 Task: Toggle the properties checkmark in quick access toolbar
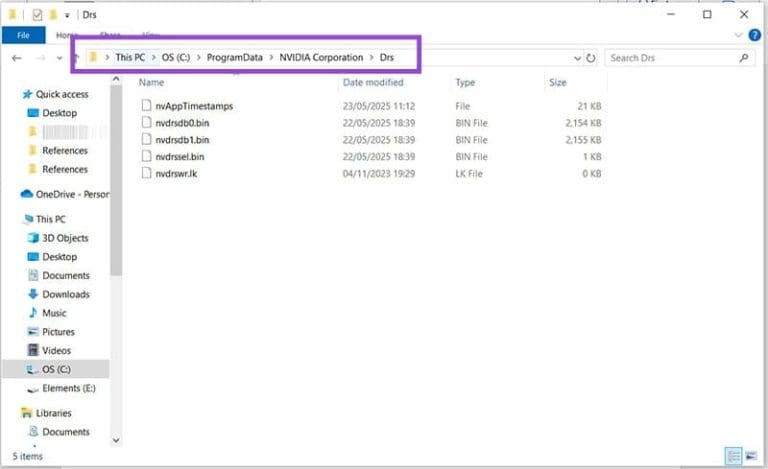[37, 15]
